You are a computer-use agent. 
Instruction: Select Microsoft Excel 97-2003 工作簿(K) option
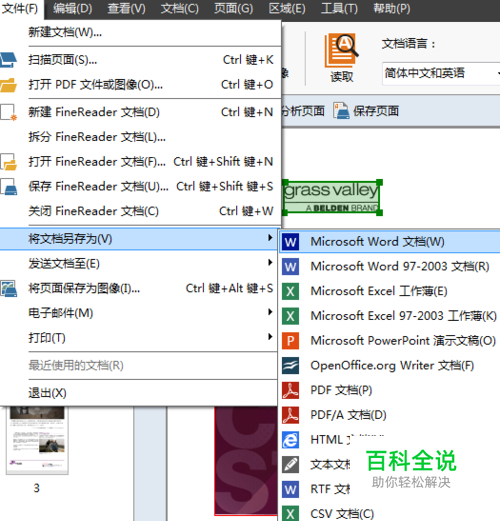[x=389, y=316]
